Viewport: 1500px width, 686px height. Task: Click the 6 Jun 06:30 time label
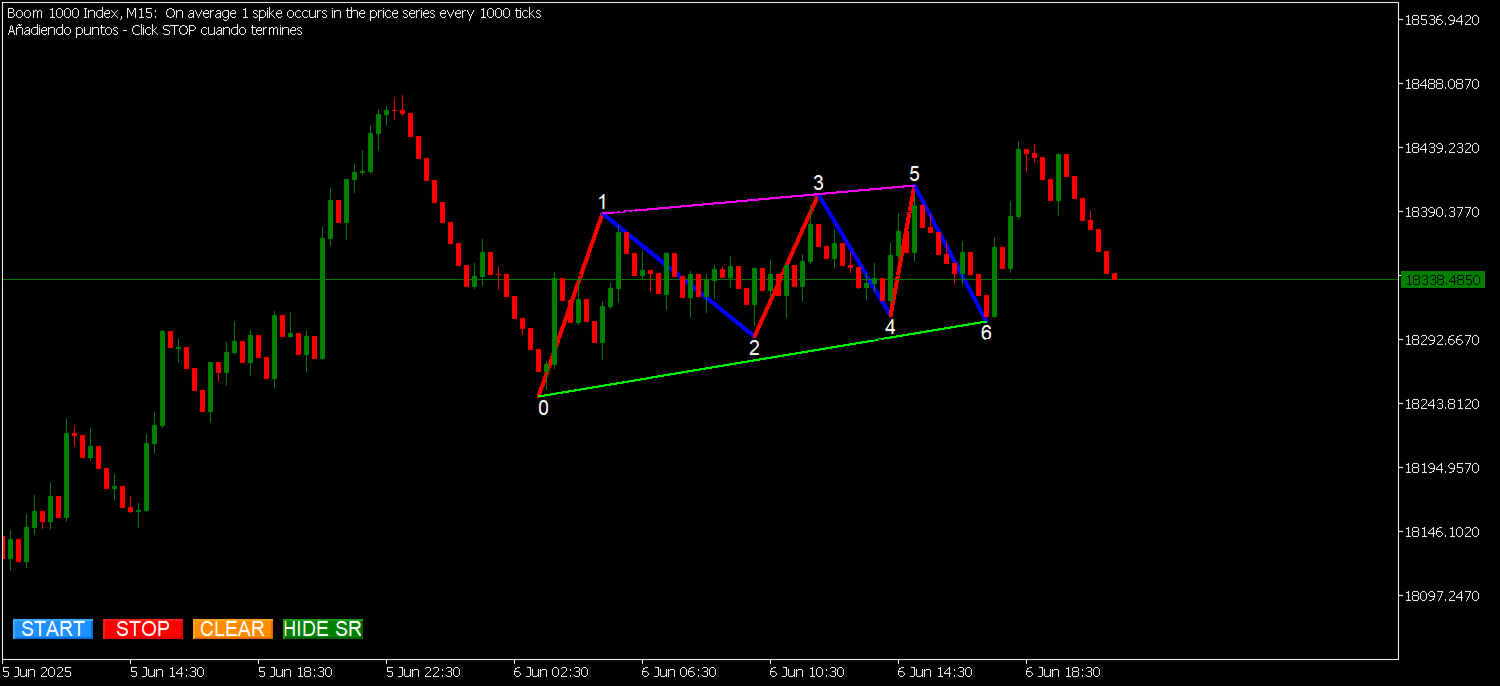point(679,672)
